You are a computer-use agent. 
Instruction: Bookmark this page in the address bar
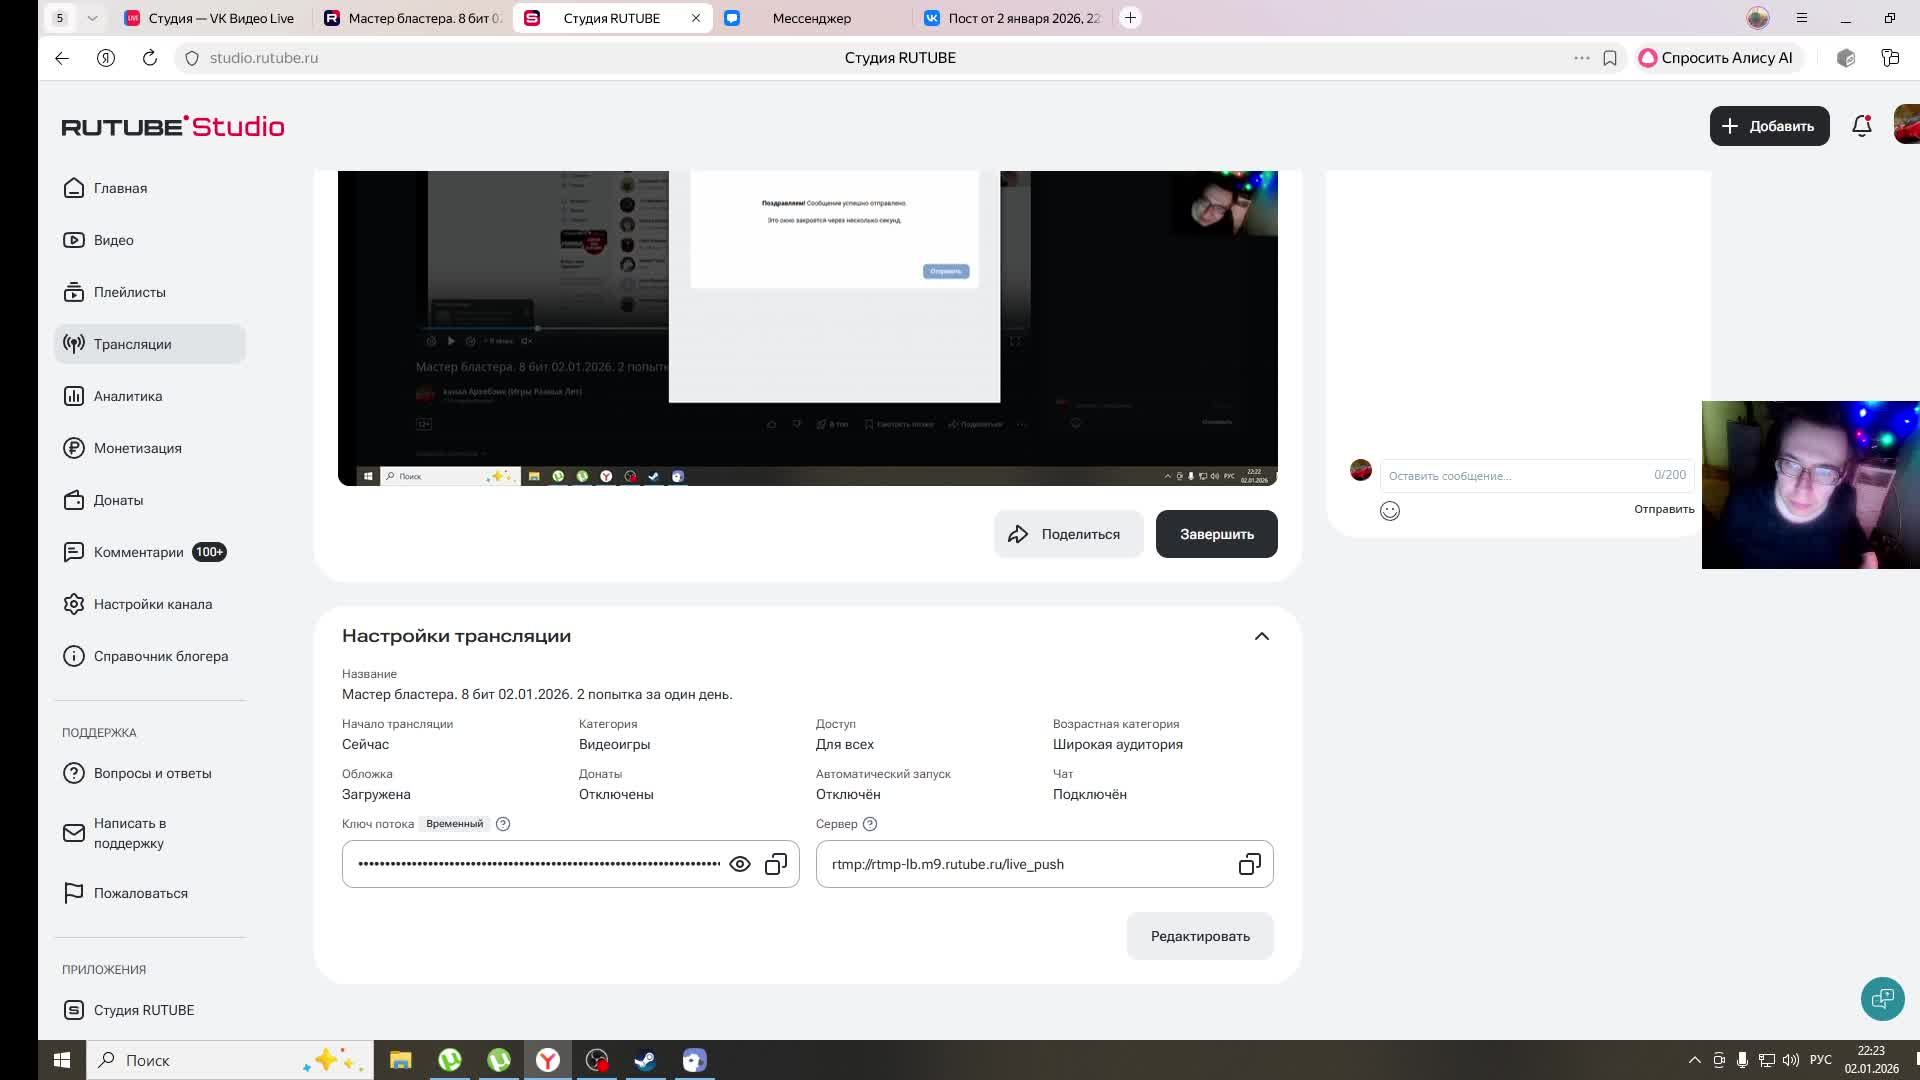(1610, 58)
